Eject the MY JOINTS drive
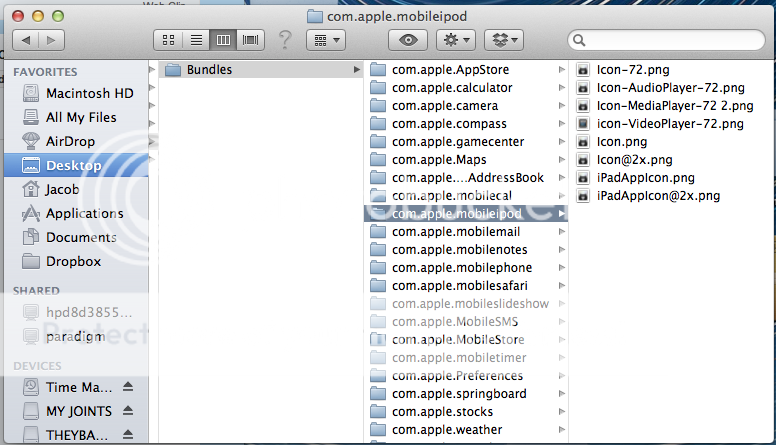Screen dimensions: 776x445 coord(128,411)
